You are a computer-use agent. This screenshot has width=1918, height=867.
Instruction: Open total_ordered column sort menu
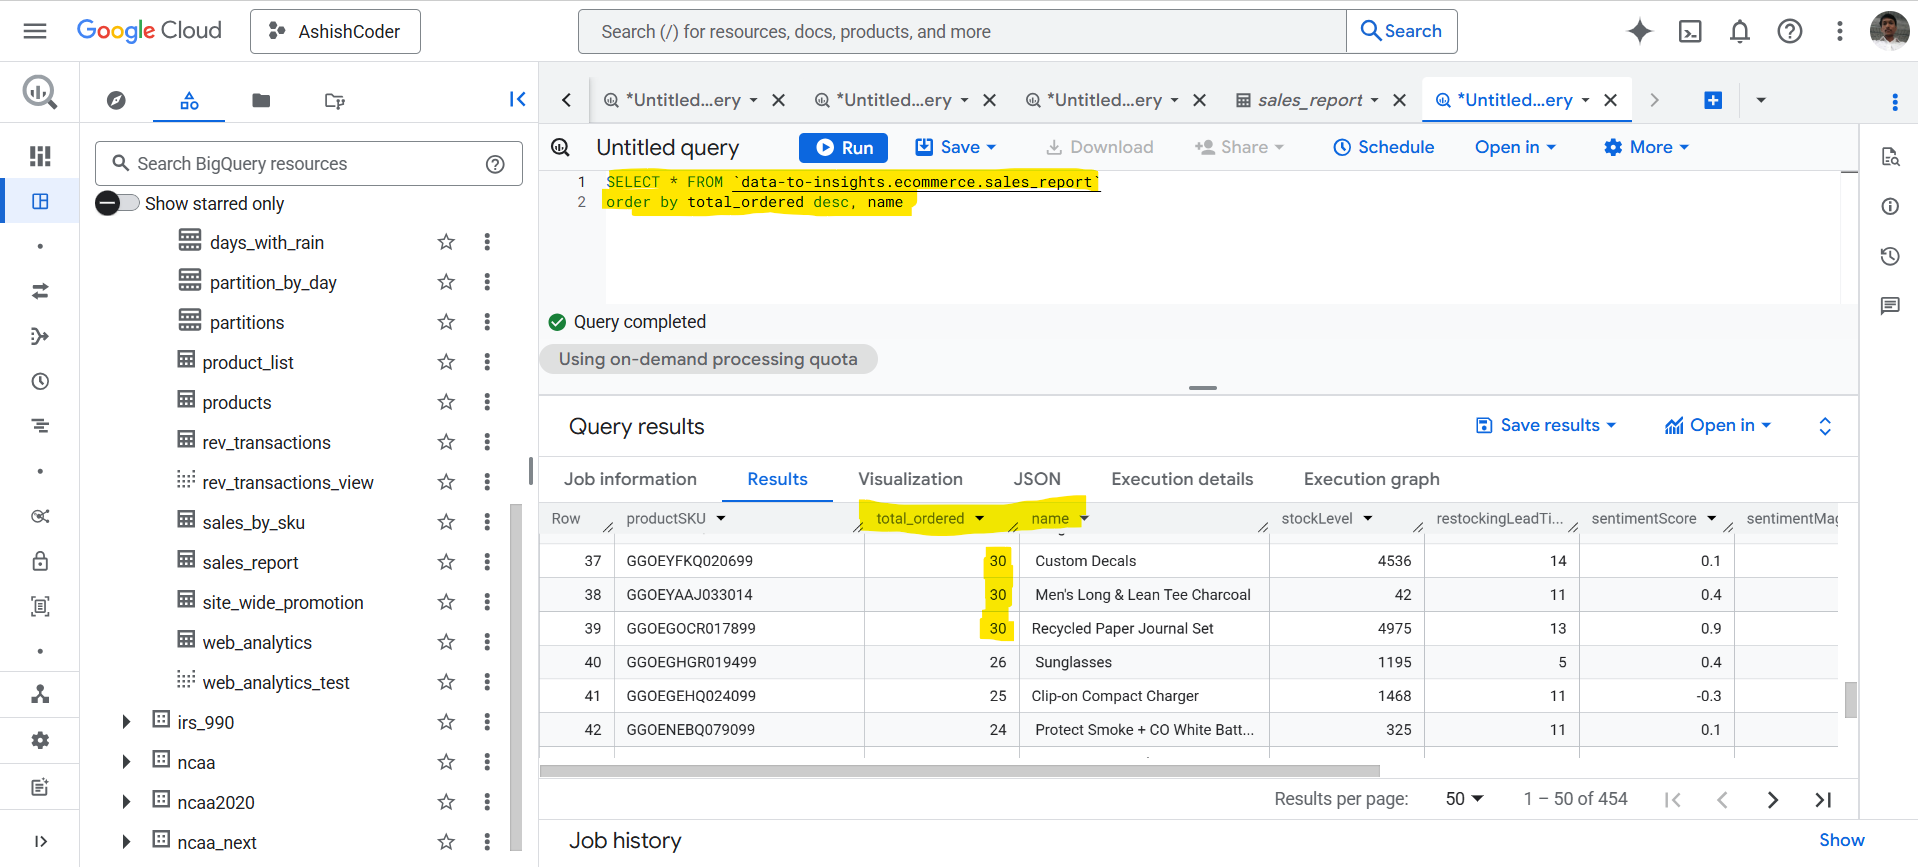[980, 518]
